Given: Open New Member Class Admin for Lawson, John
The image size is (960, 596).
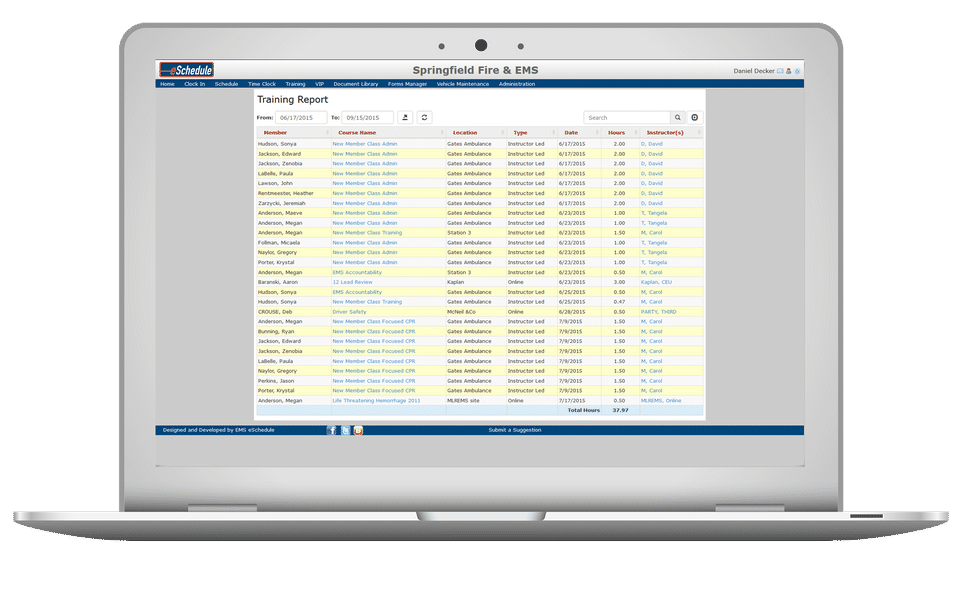Looking at the screenshot, I should (365, 183).
